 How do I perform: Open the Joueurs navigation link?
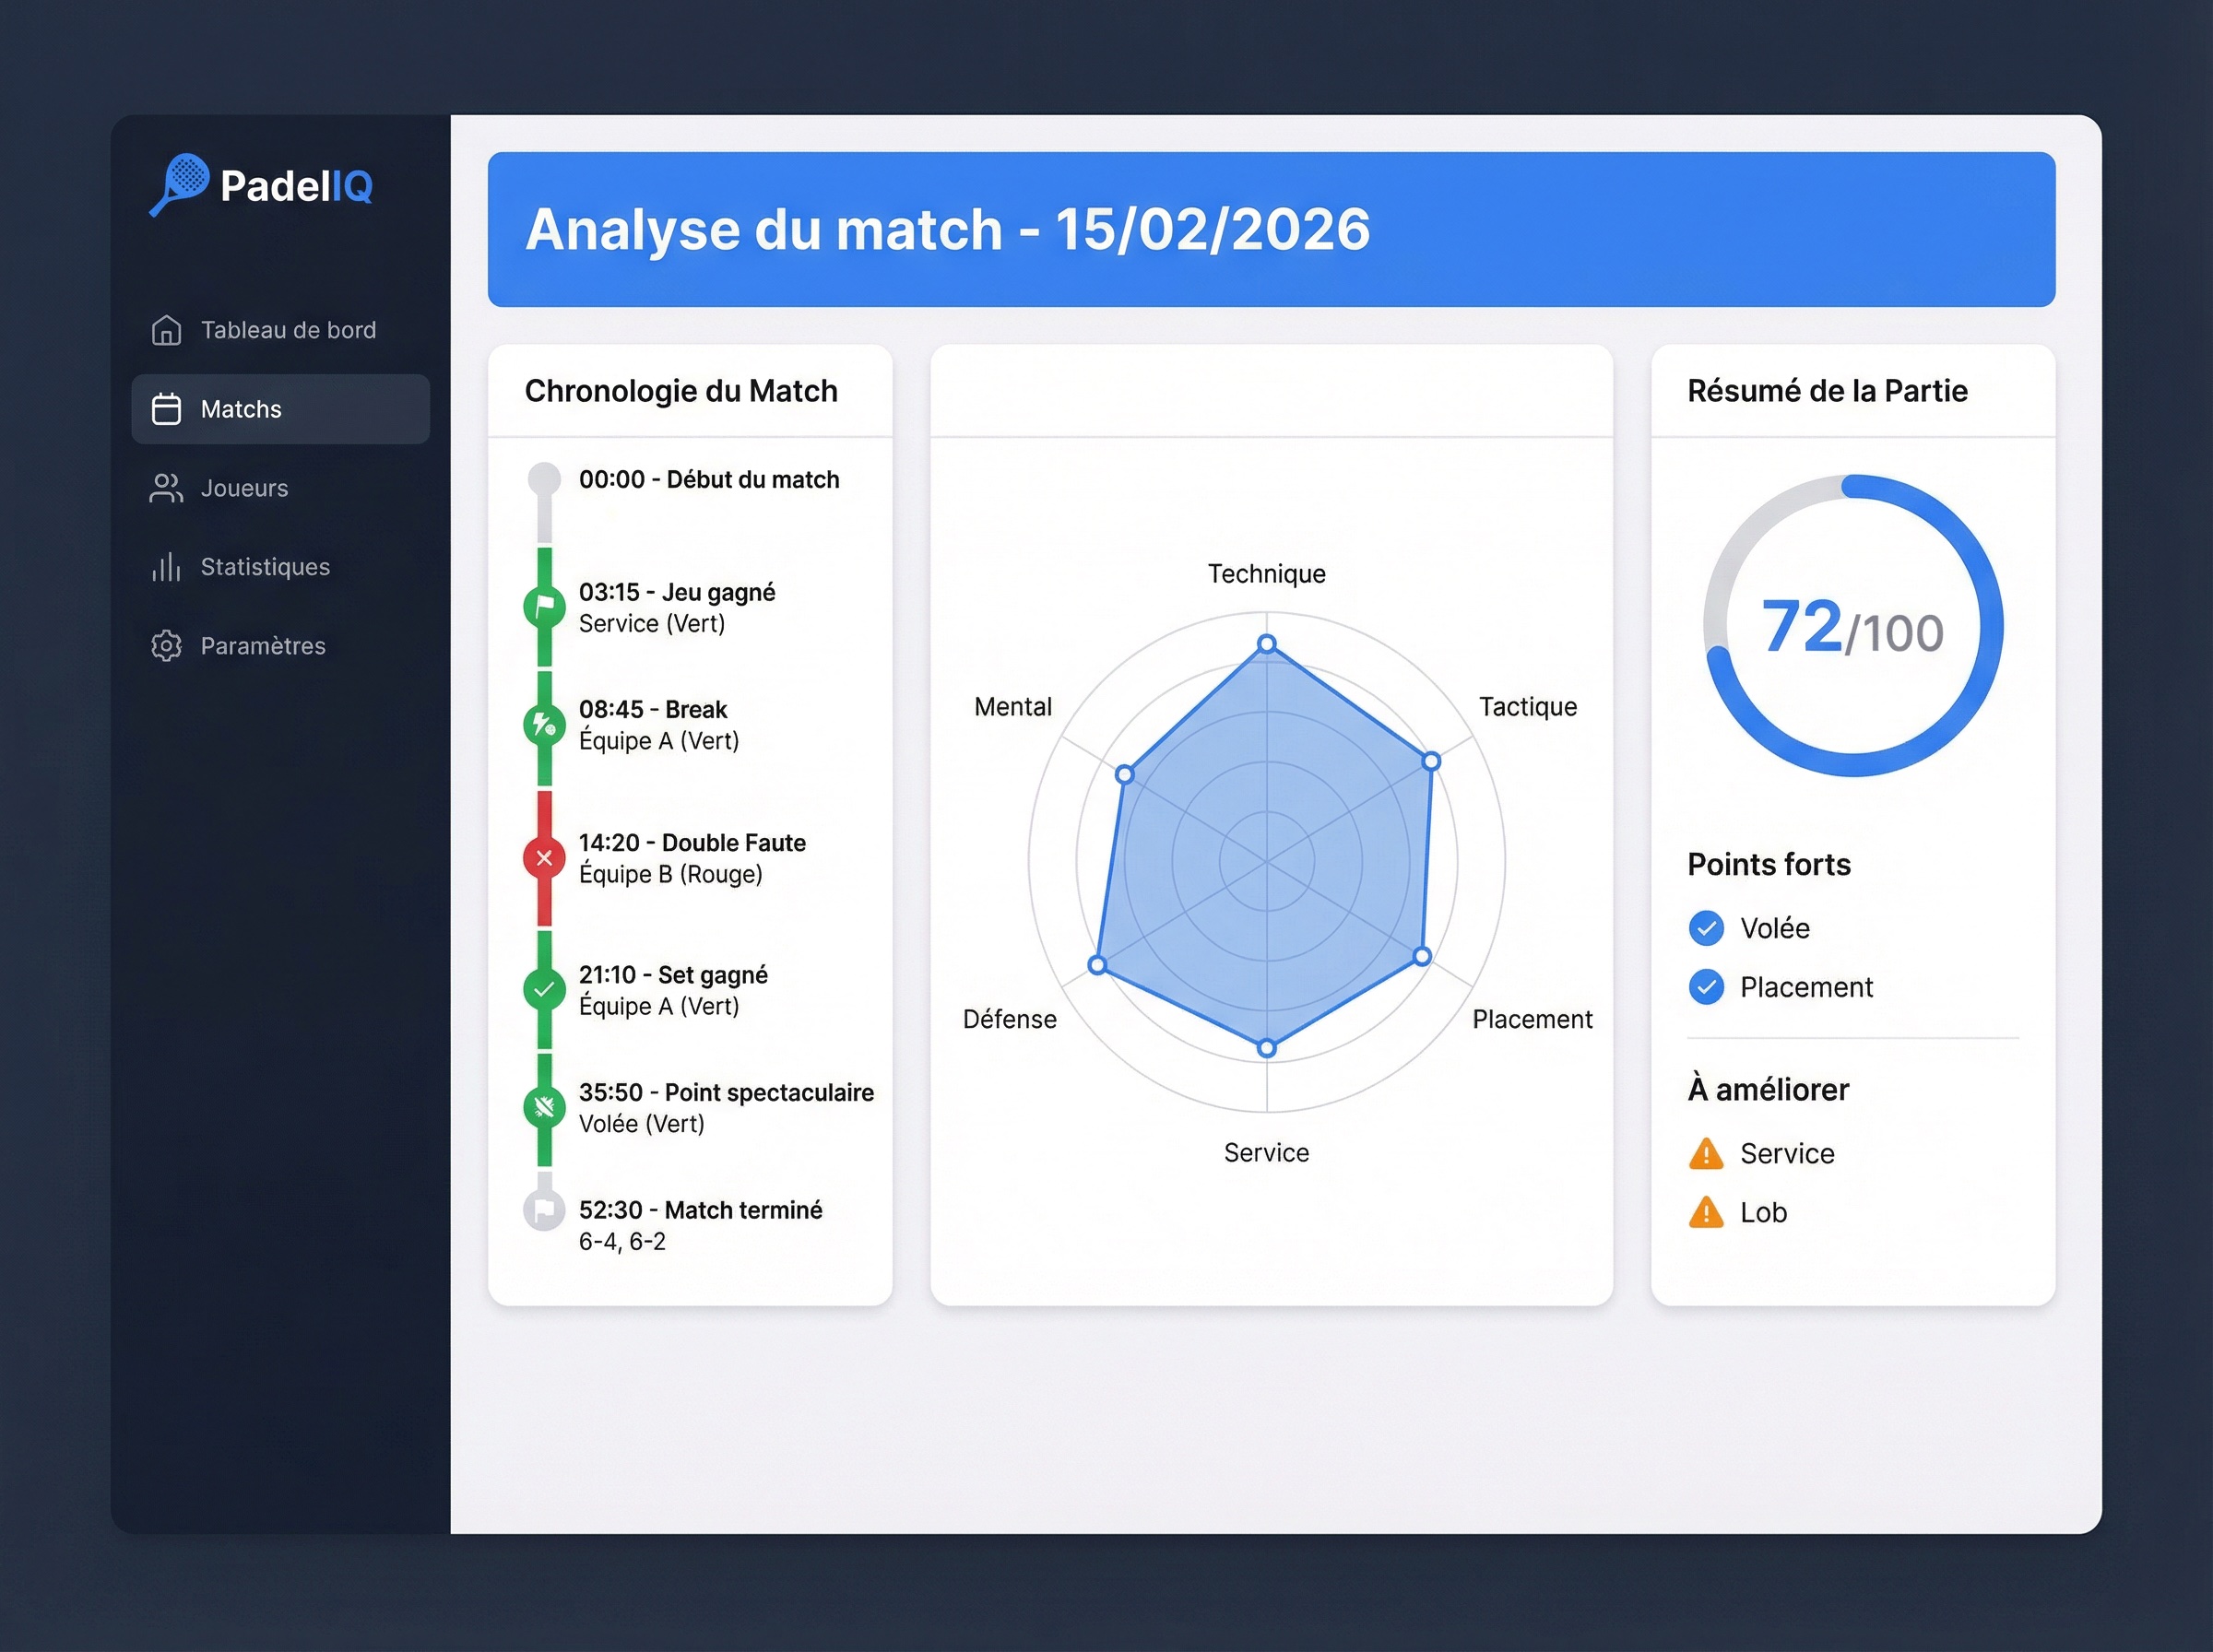pos(247,488)
